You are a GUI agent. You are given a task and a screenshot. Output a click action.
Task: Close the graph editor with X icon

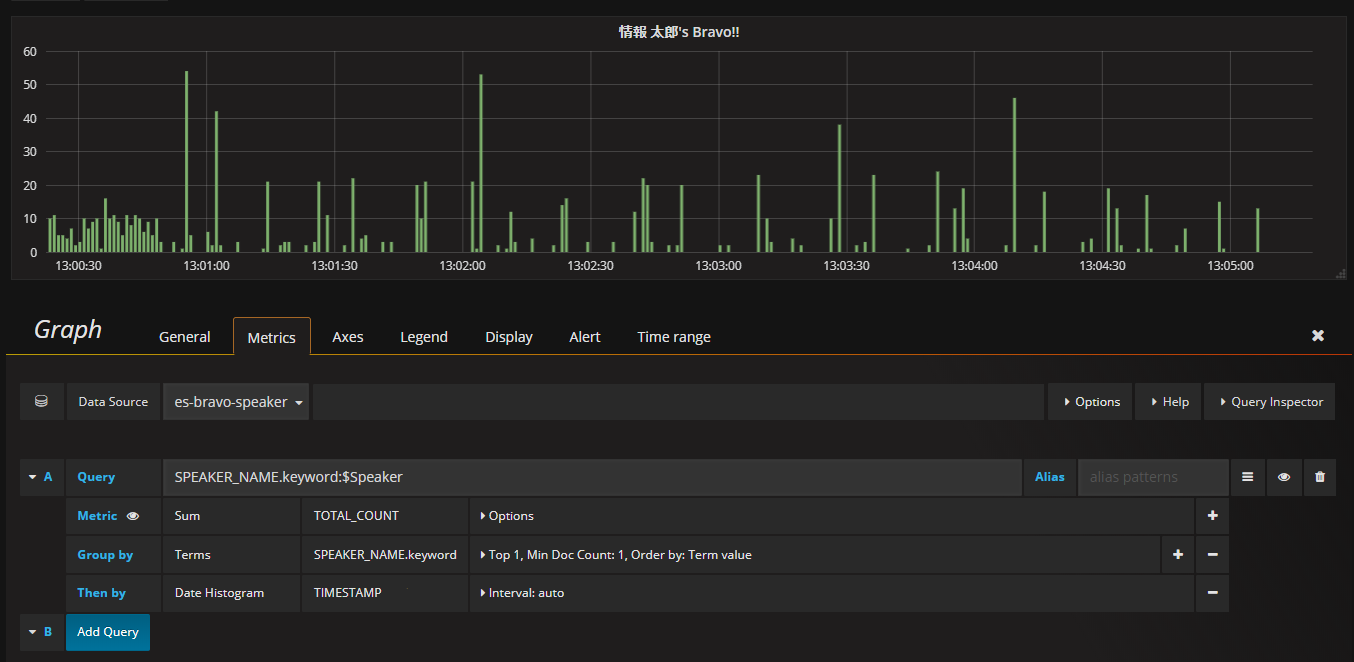(x=1318, y=336)
